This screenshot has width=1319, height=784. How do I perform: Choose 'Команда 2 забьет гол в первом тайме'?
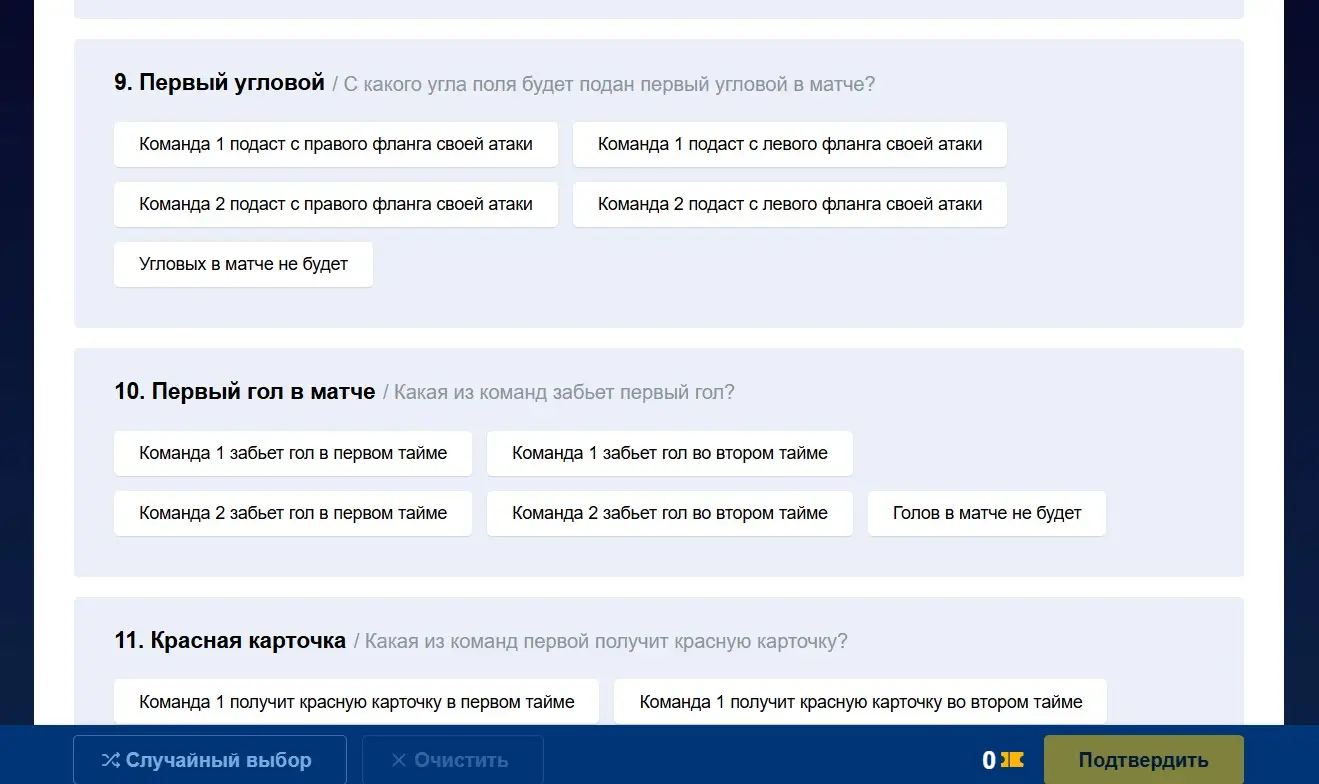coord(293,513)
